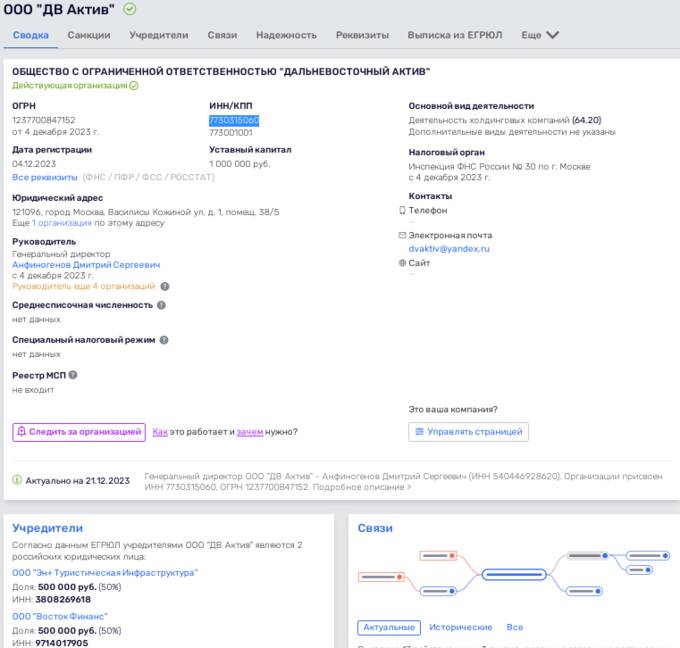The height and width of the screenshot is (648, 680).
Task: Open Анфиногенов Дмитрий Сергеевич profile link
Action: 86,265
